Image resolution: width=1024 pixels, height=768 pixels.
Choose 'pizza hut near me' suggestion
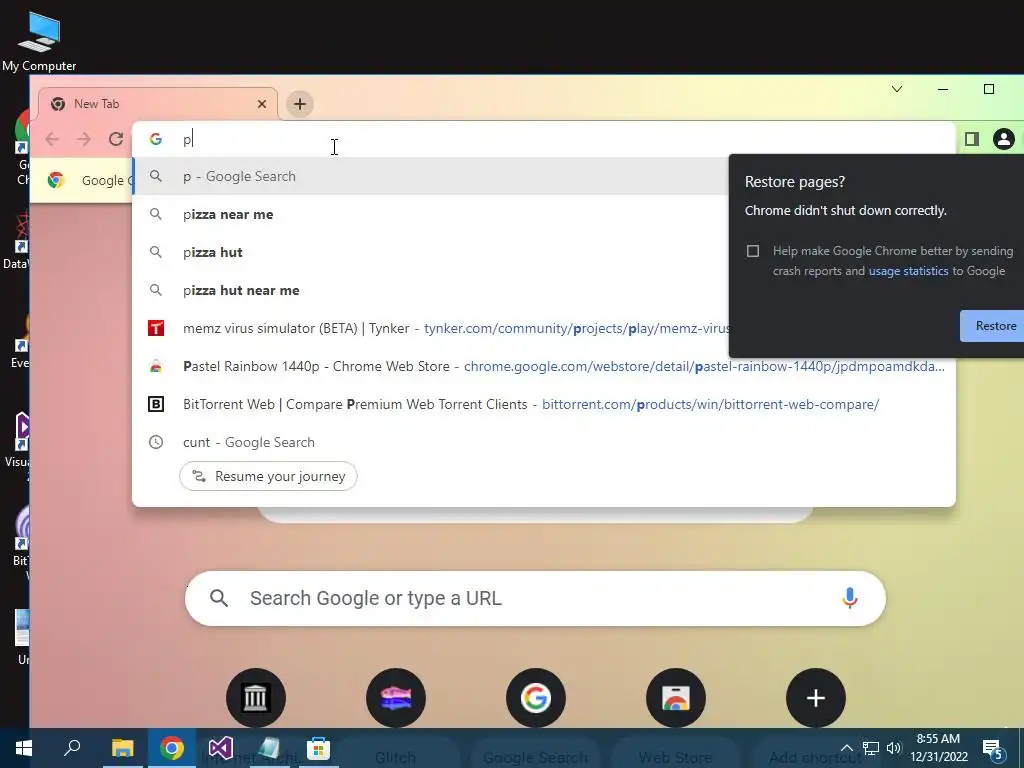coord(431,290)
